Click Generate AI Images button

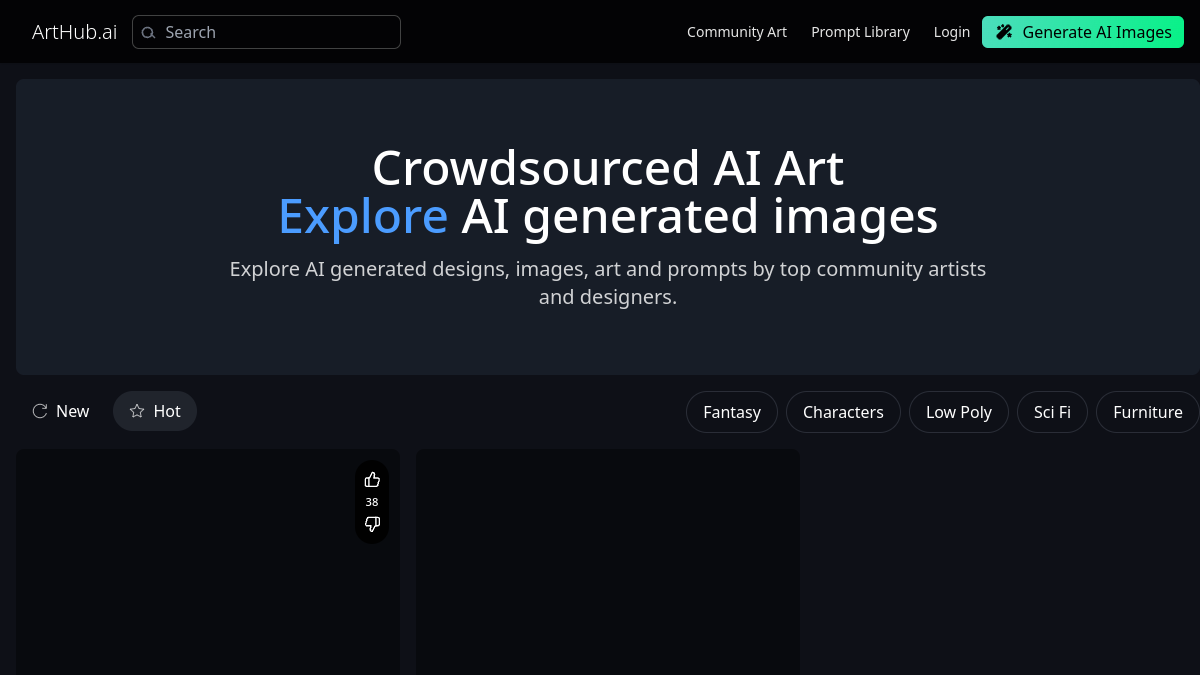coord(1083,32)
